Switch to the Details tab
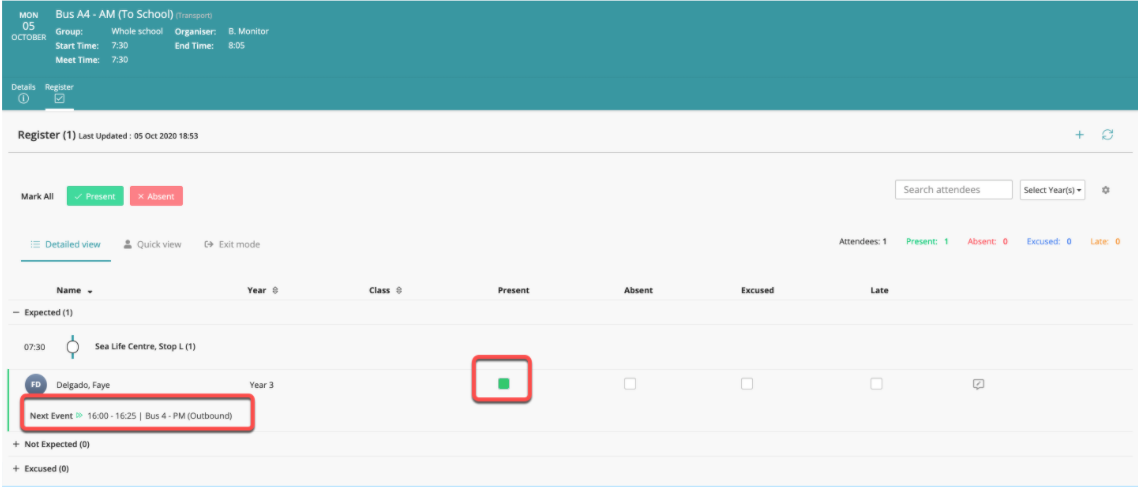Screen dimensions: 1138x487 pyautogui.click(x=23, y=94)
